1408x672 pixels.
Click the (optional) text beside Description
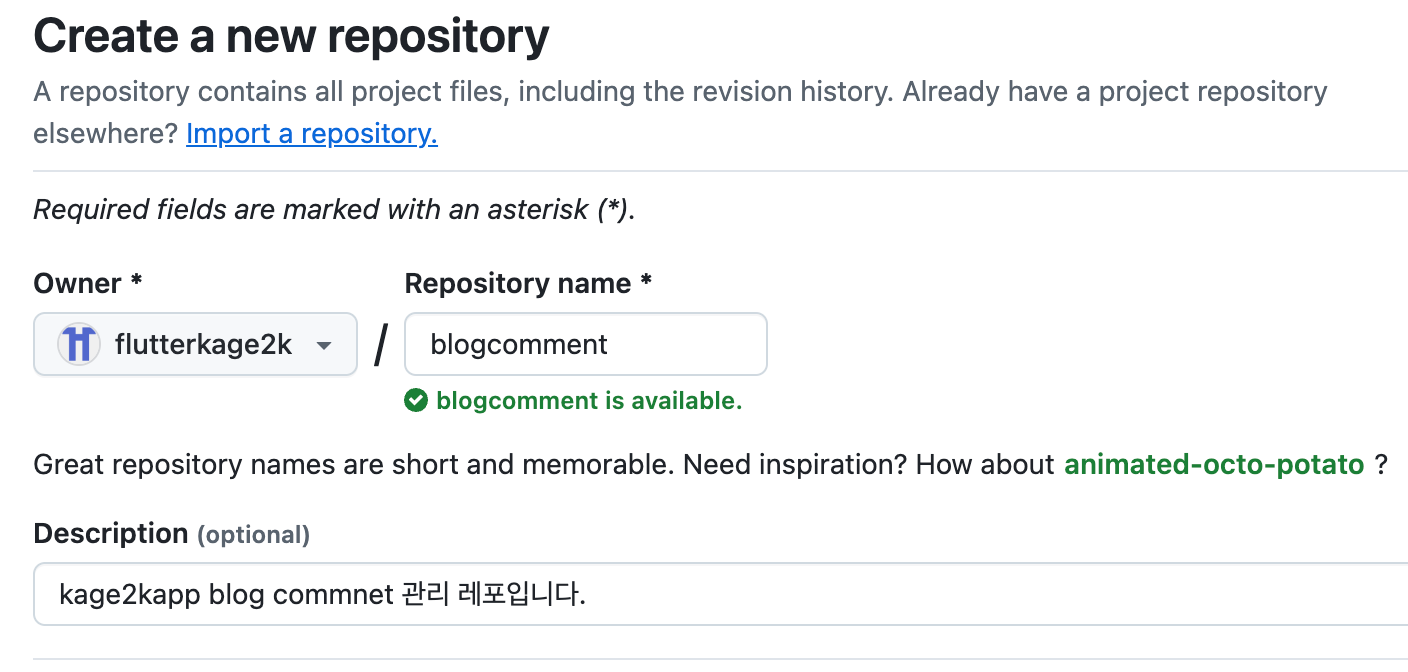point(253,535)
